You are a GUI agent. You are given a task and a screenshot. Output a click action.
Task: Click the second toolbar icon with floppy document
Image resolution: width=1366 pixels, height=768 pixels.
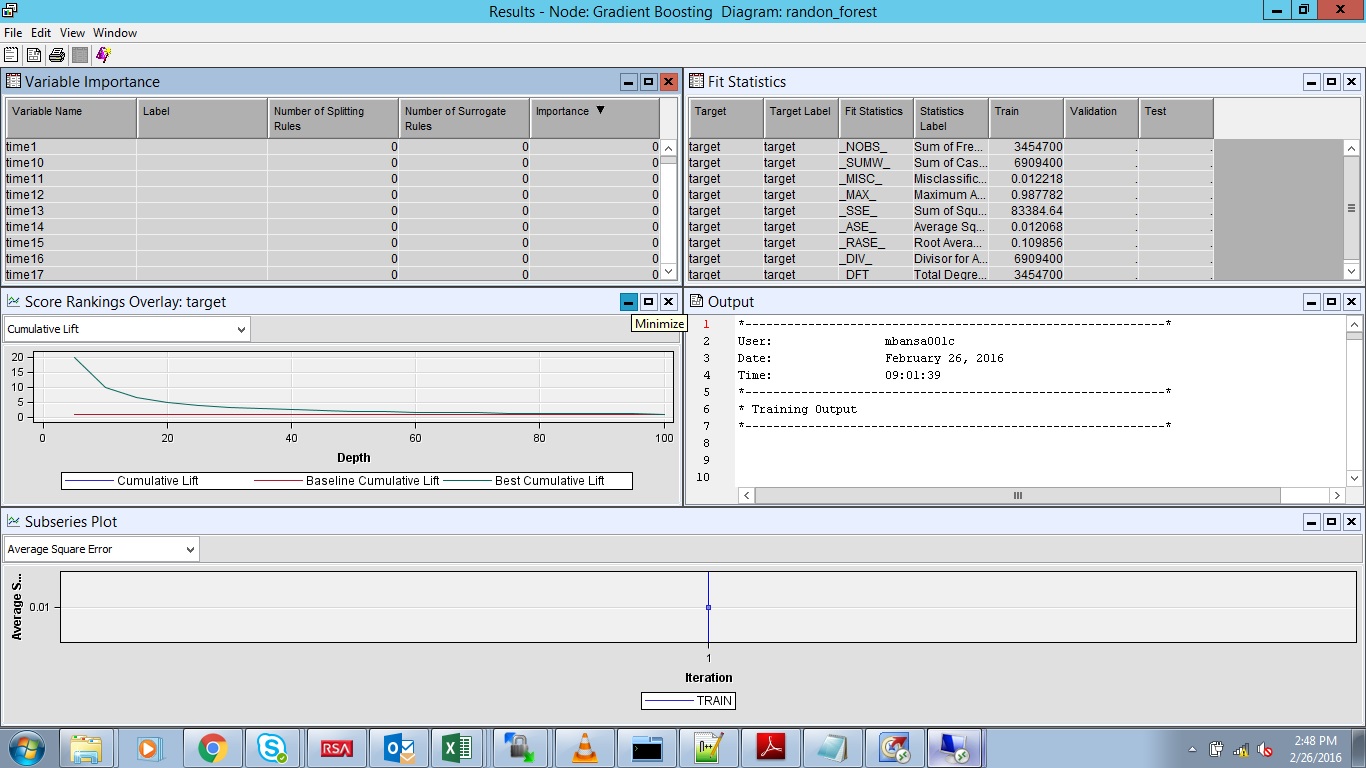coord(34,55)
